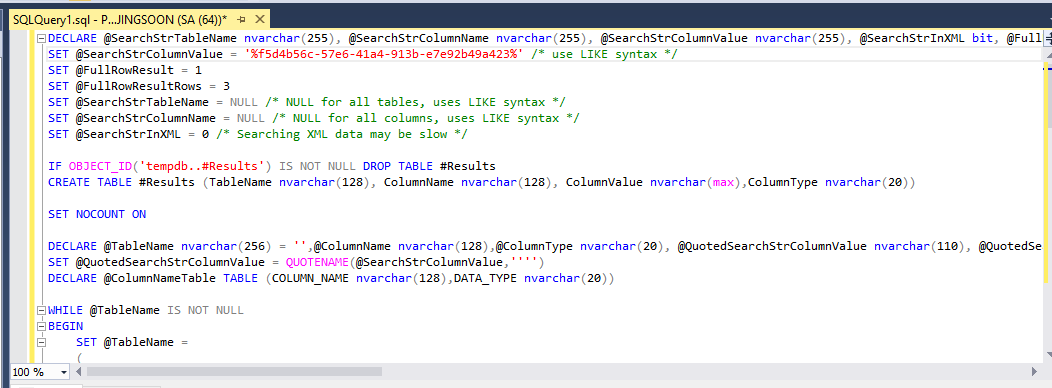Collapse the DECLARE @SearchStrTableName code block
The width and height of the screenshot is (1052, 388).
(x=41, y=38)
